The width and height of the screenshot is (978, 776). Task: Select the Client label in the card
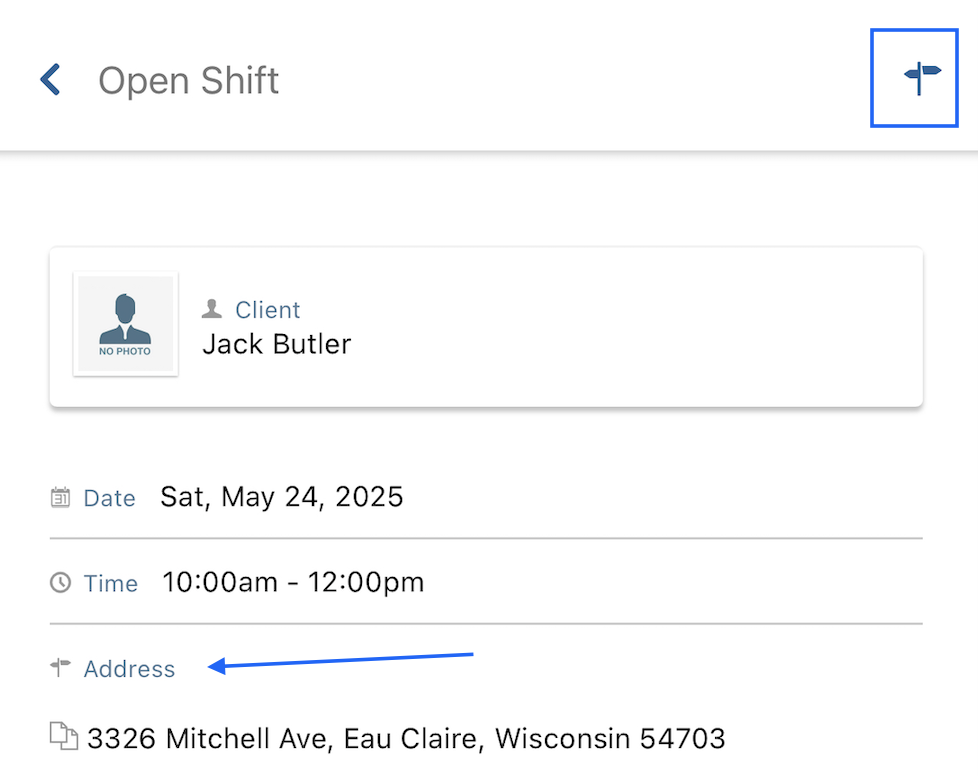(x=268, y=310)
